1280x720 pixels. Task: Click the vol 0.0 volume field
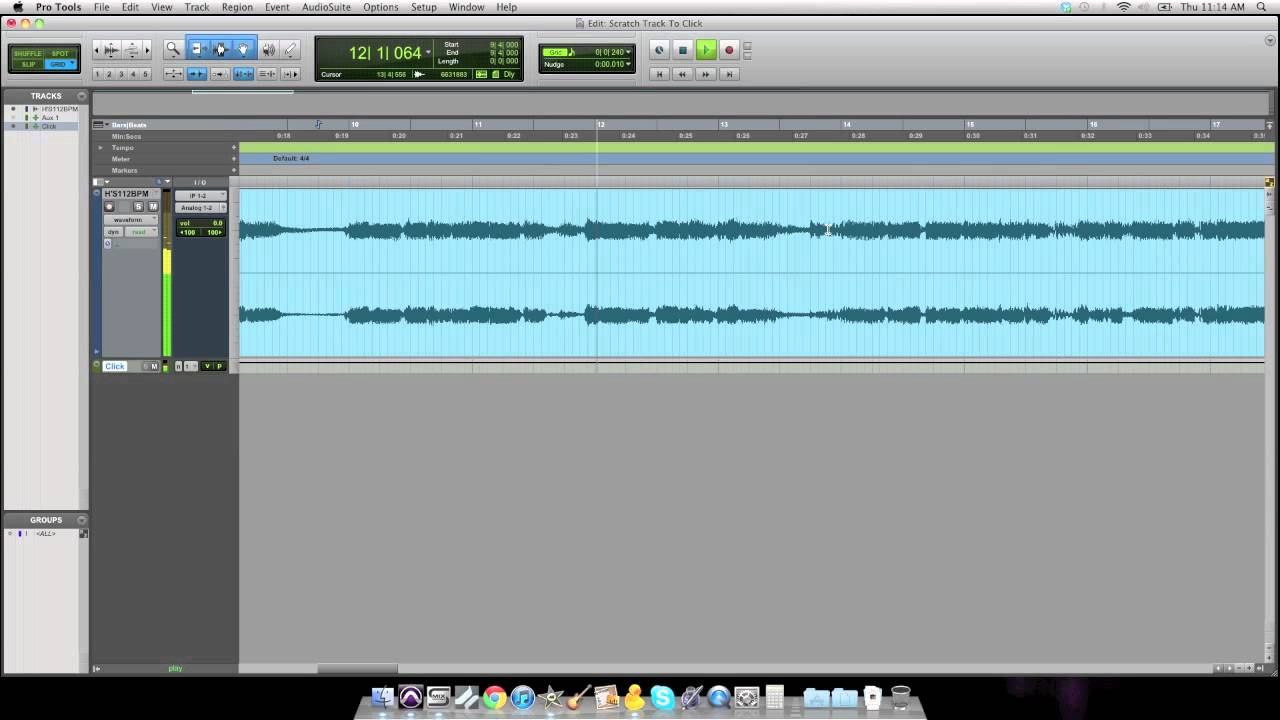pyautogui.click(x=200, y=223)
